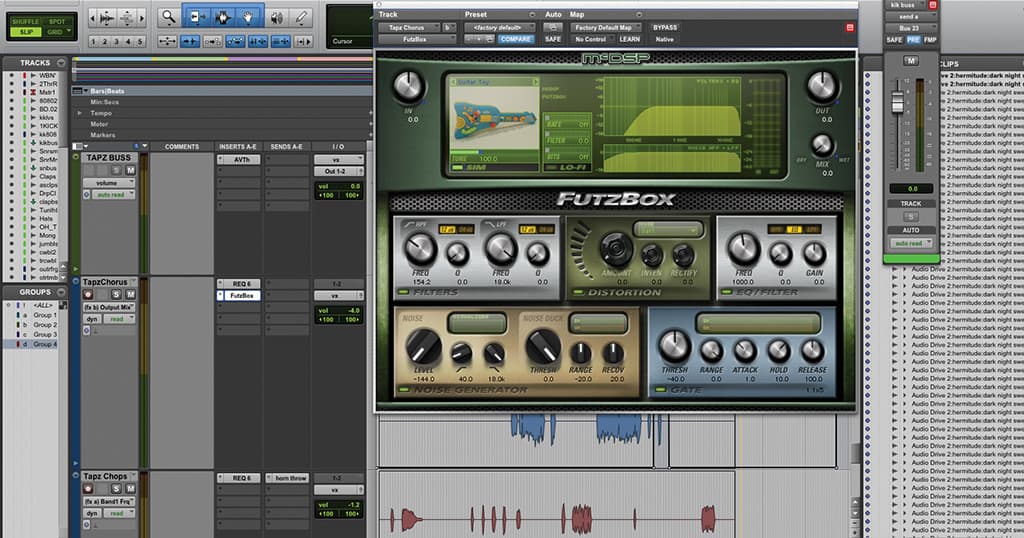Click the horn throw send on Tapz Chops

[x=291, y=478]
